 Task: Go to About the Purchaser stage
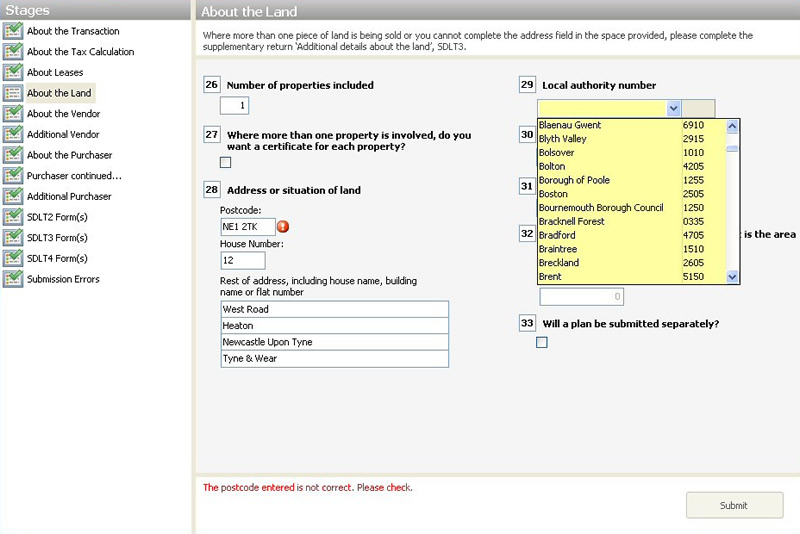coord(69,155)
